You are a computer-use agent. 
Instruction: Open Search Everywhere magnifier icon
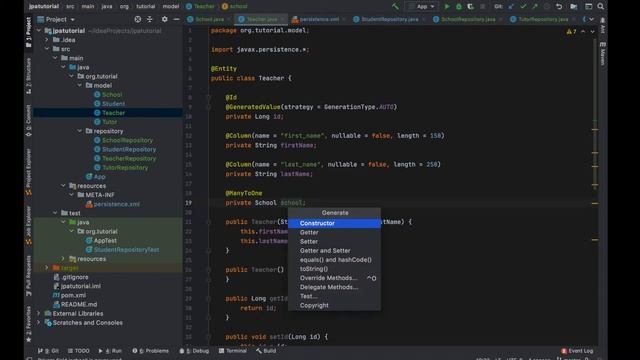coord(601,7)
